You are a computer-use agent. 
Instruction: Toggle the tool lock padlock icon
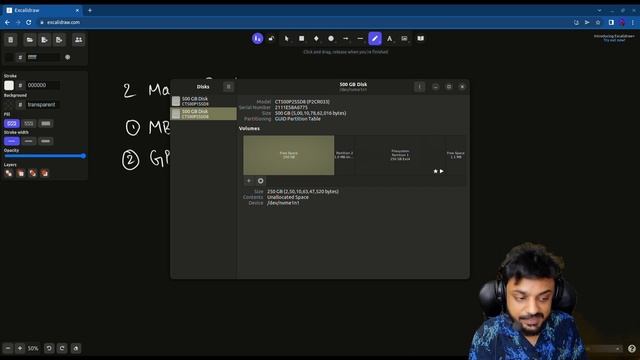click(271, 38)
